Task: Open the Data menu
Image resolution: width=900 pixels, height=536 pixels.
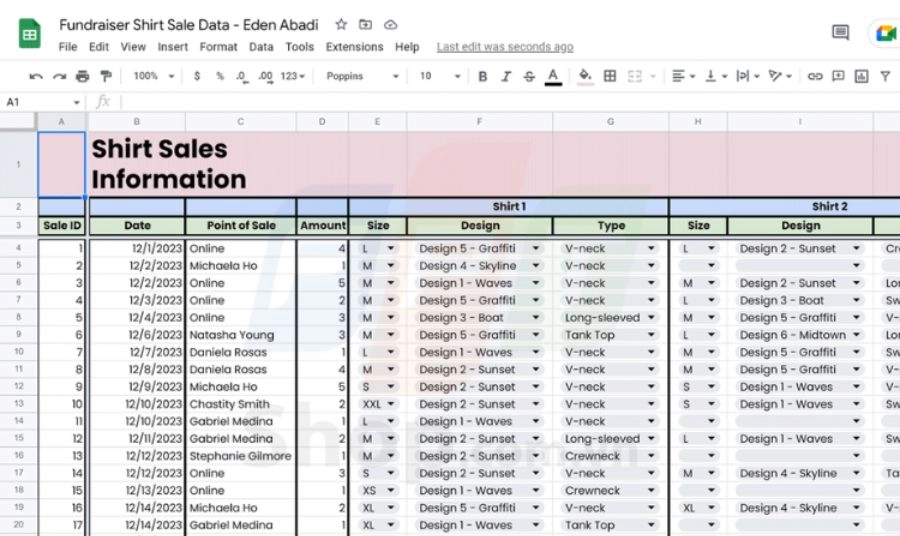Action: 261,47
